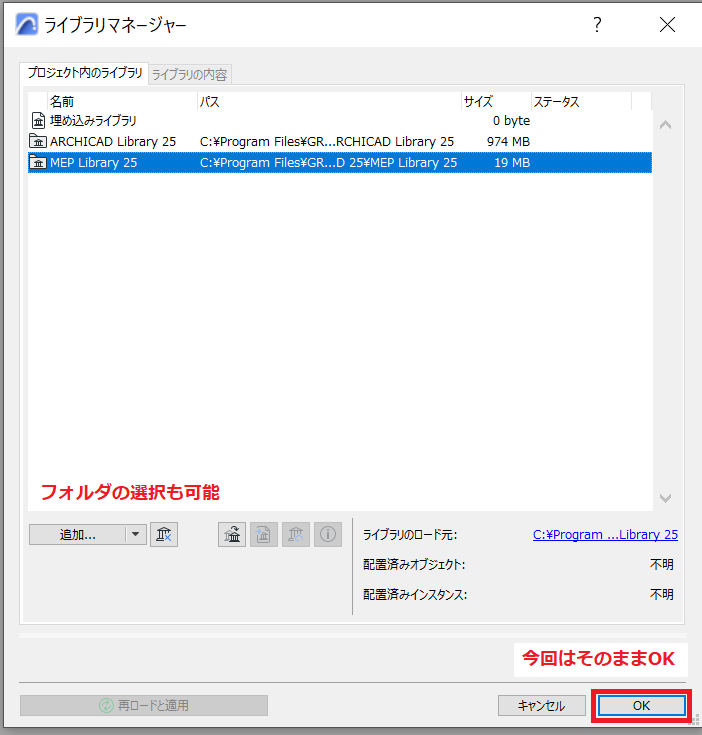The width and height of the screenshot is (702, 735).
Task: Switch to ライブラリの内容 tab
Action: [x=189, y=75]
